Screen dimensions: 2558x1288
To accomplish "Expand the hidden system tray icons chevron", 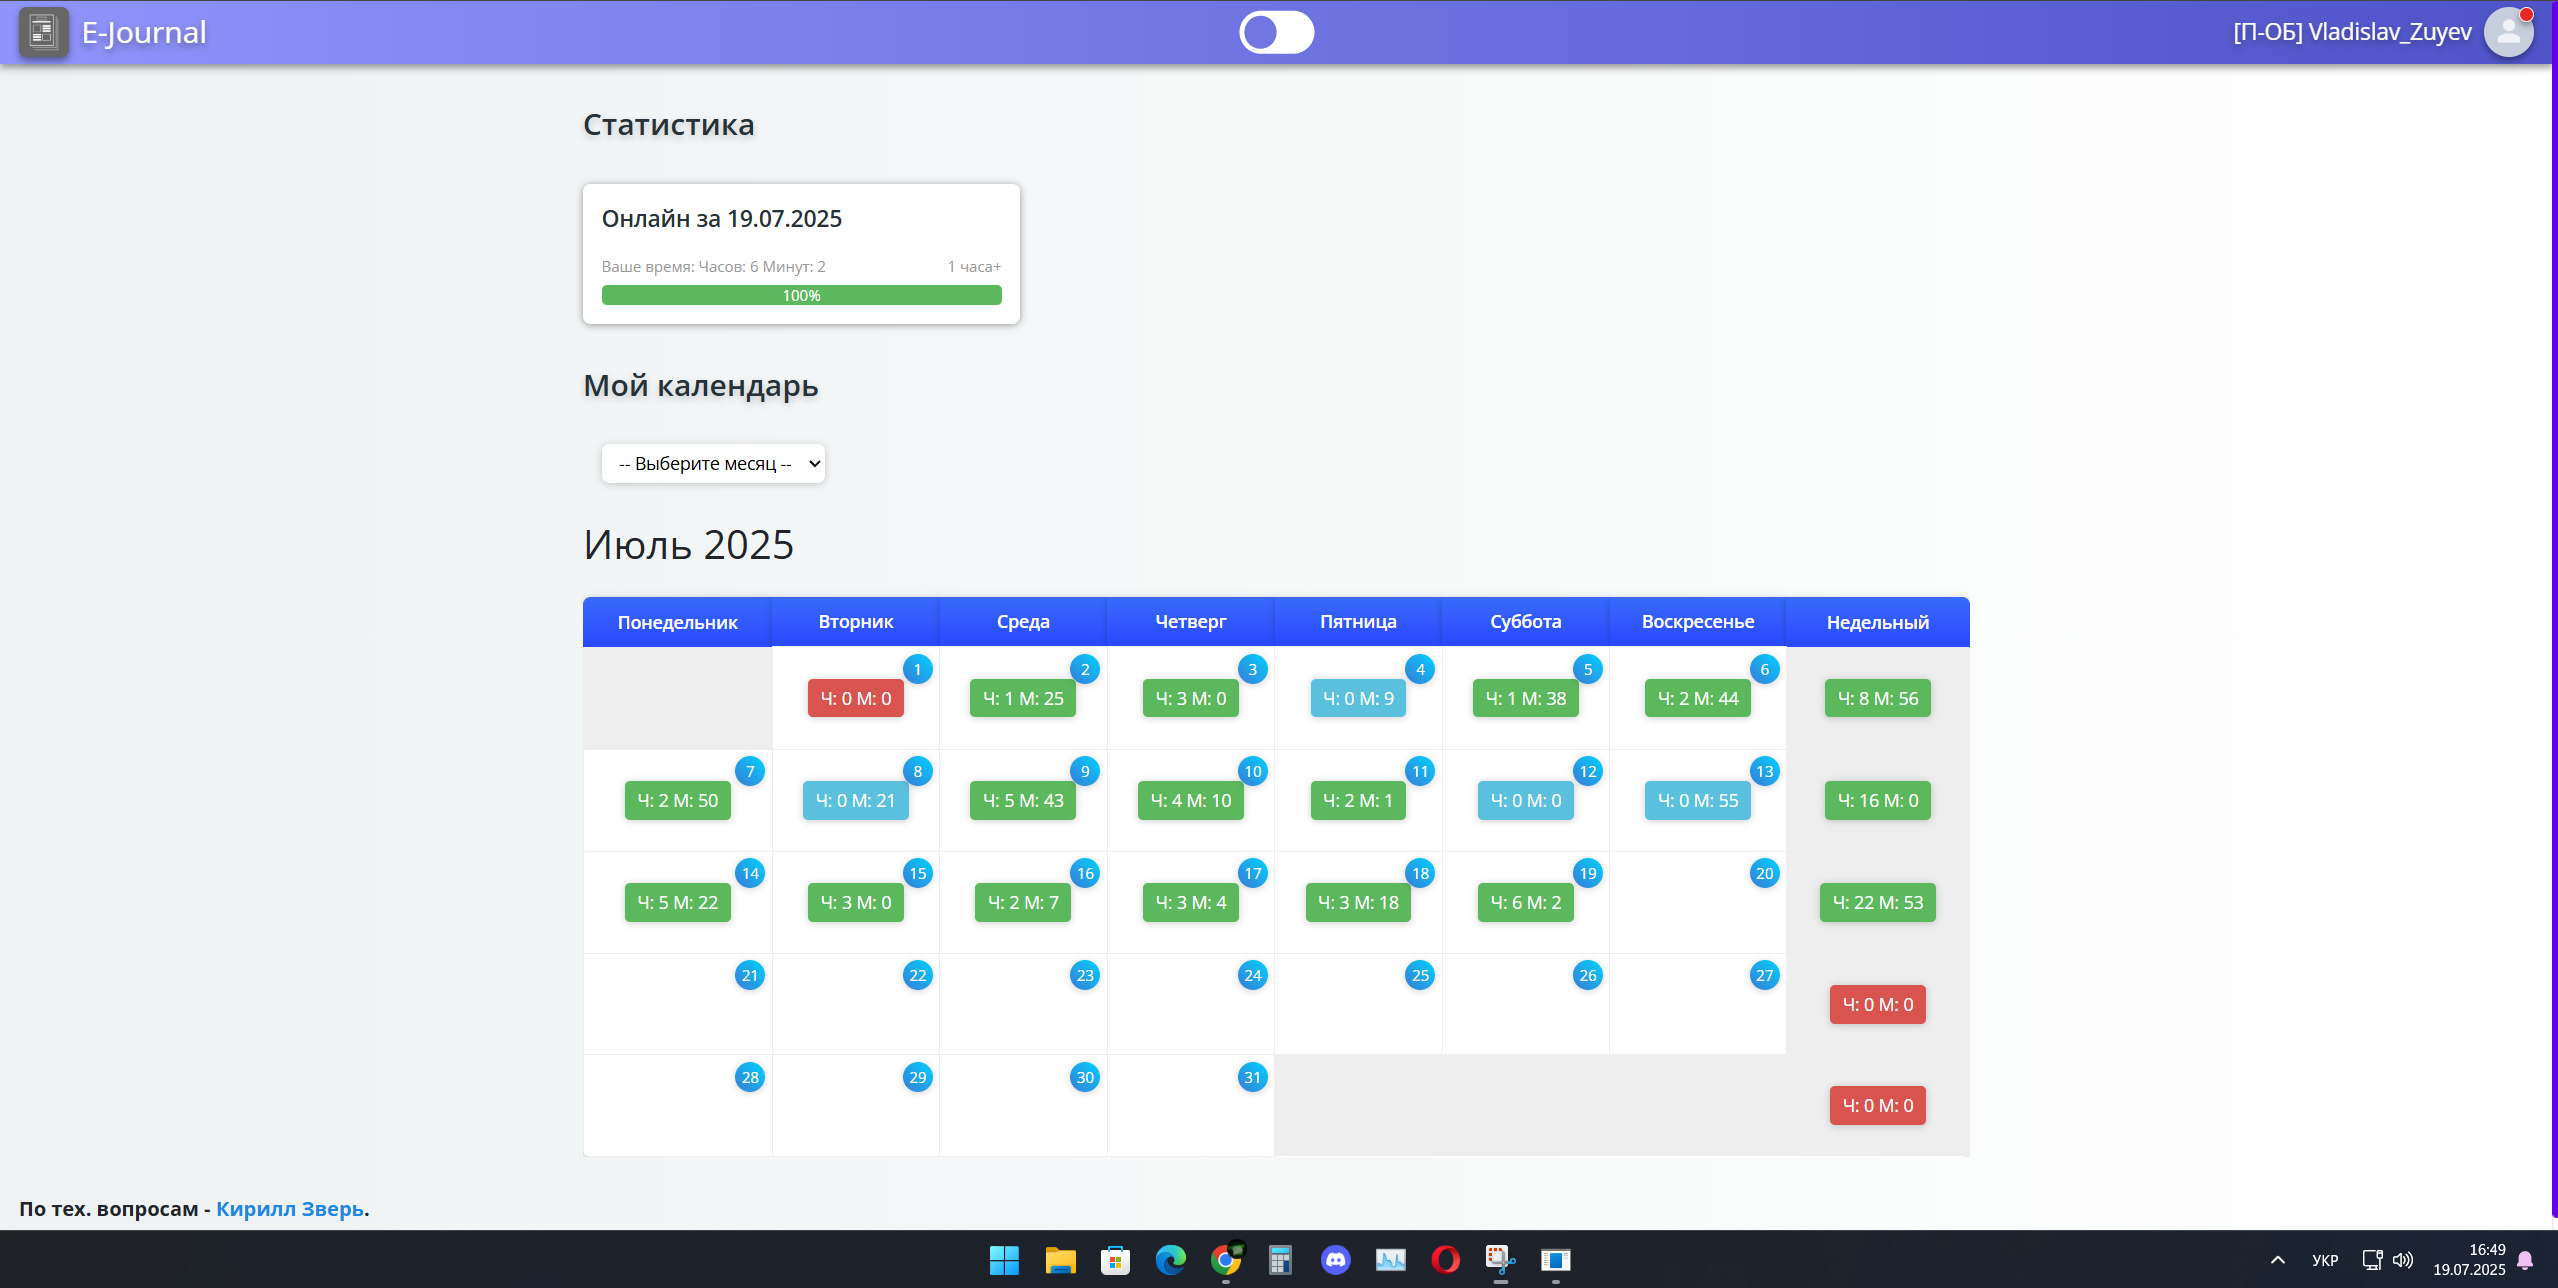I will (2277, 1259).
